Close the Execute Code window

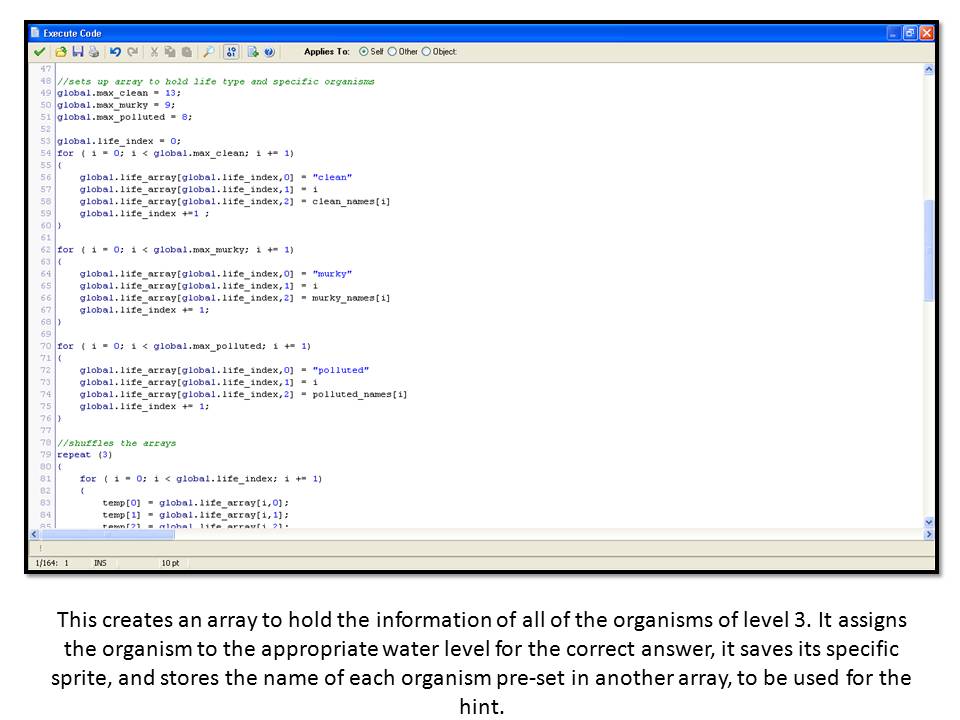(x=927, y=33)
